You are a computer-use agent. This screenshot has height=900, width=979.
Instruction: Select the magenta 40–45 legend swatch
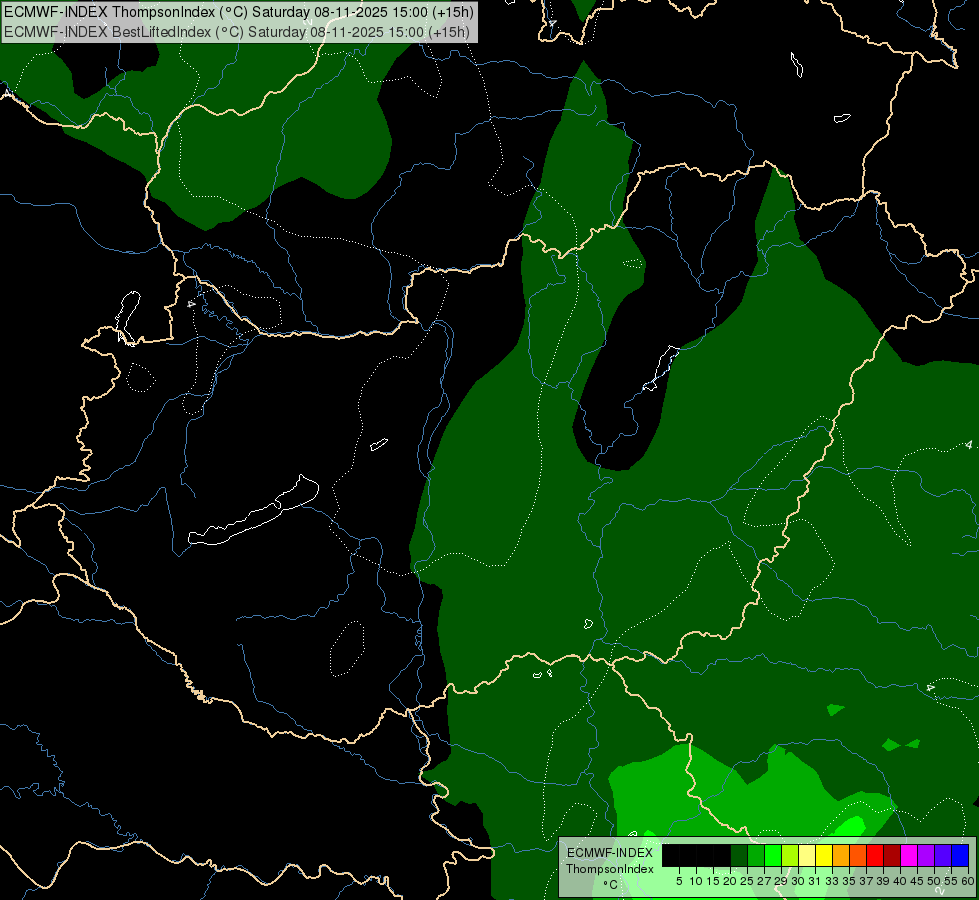(909, 856)
